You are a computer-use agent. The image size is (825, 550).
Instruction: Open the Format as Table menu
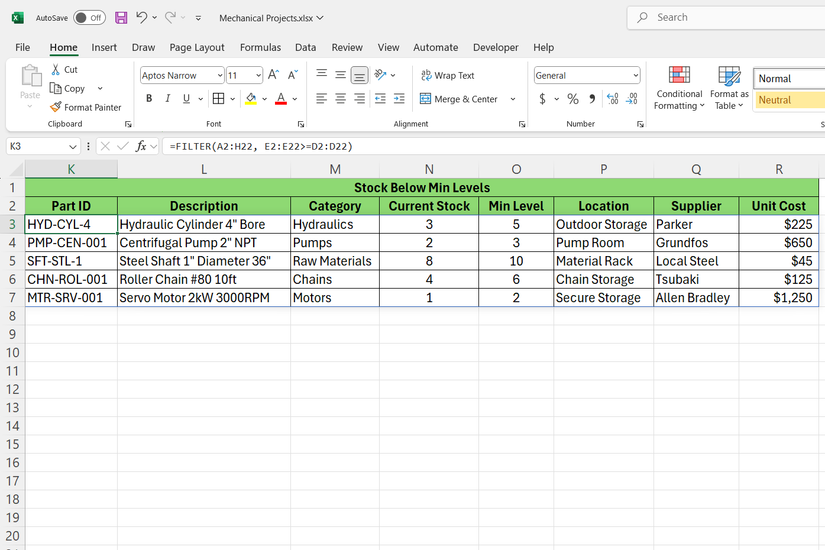(x=729, y=87)
